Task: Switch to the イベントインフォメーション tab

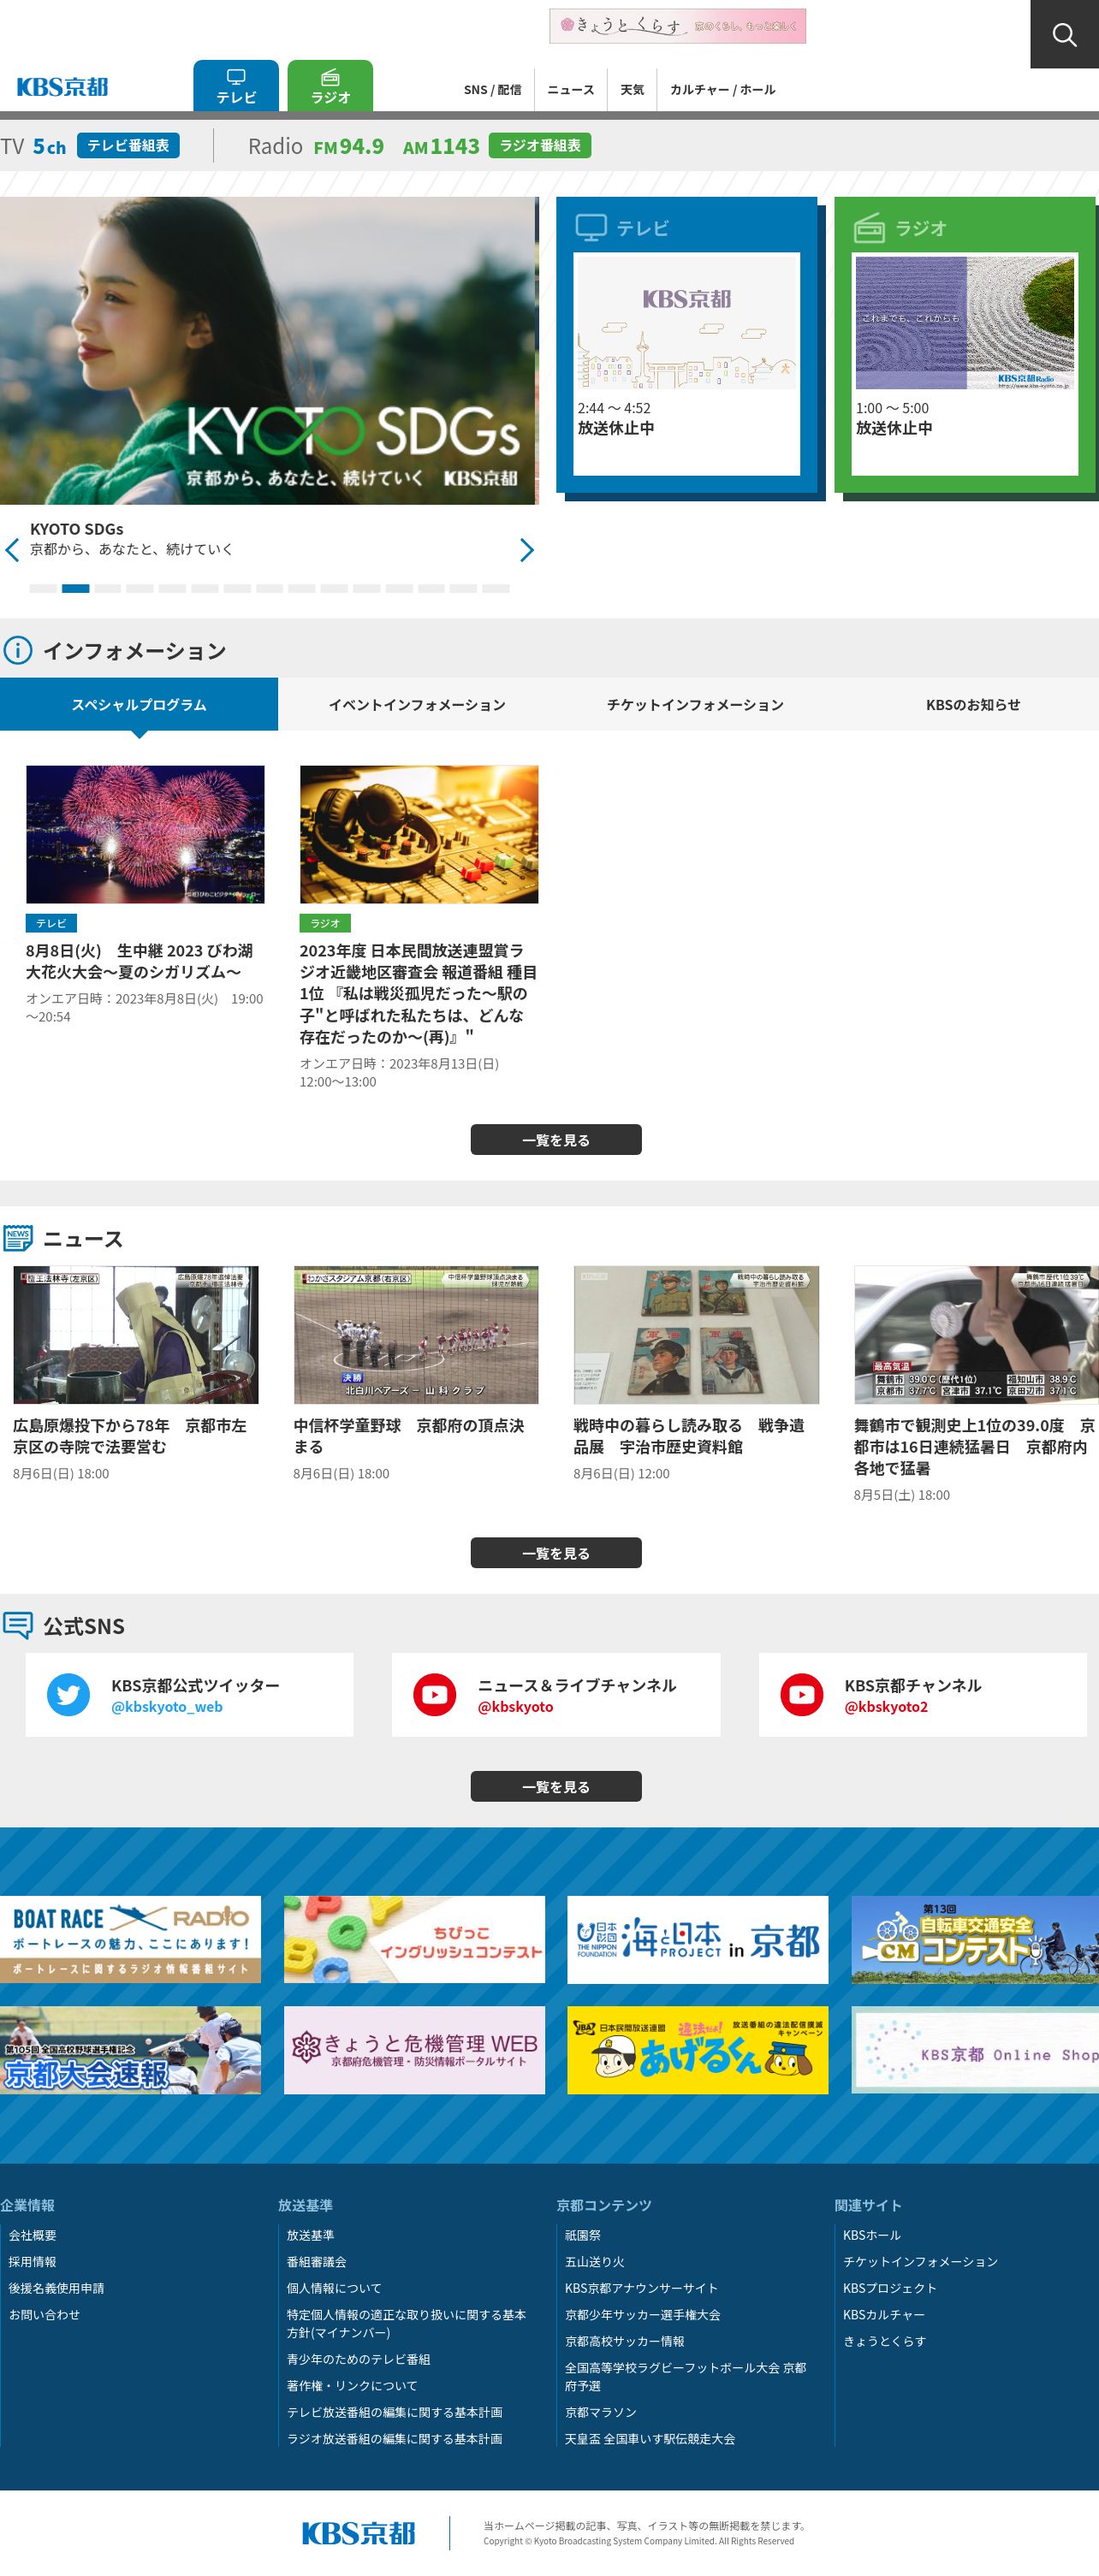Action: click(417, 705)
